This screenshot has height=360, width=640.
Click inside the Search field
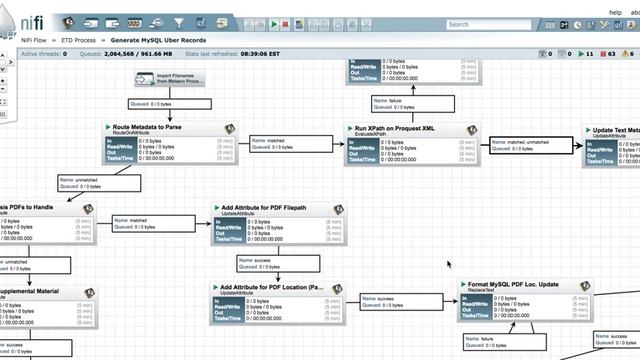click(489, 24)
